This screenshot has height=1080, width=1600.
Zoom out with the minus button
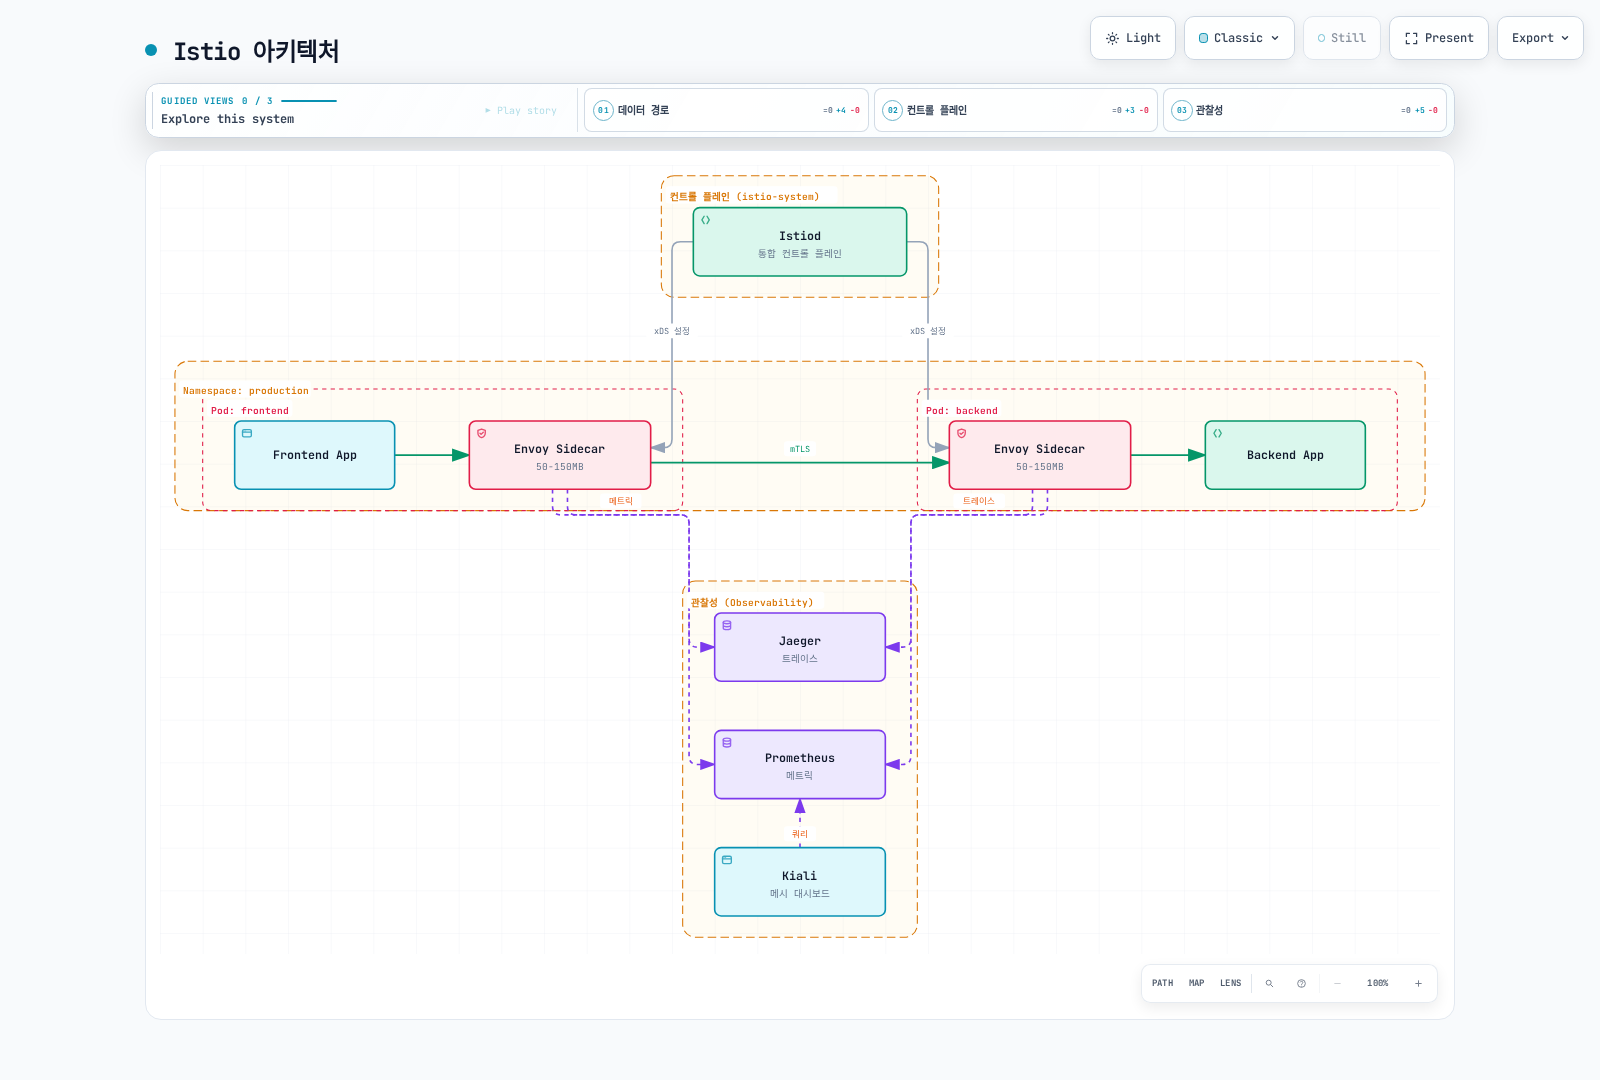coord(1337,983)
